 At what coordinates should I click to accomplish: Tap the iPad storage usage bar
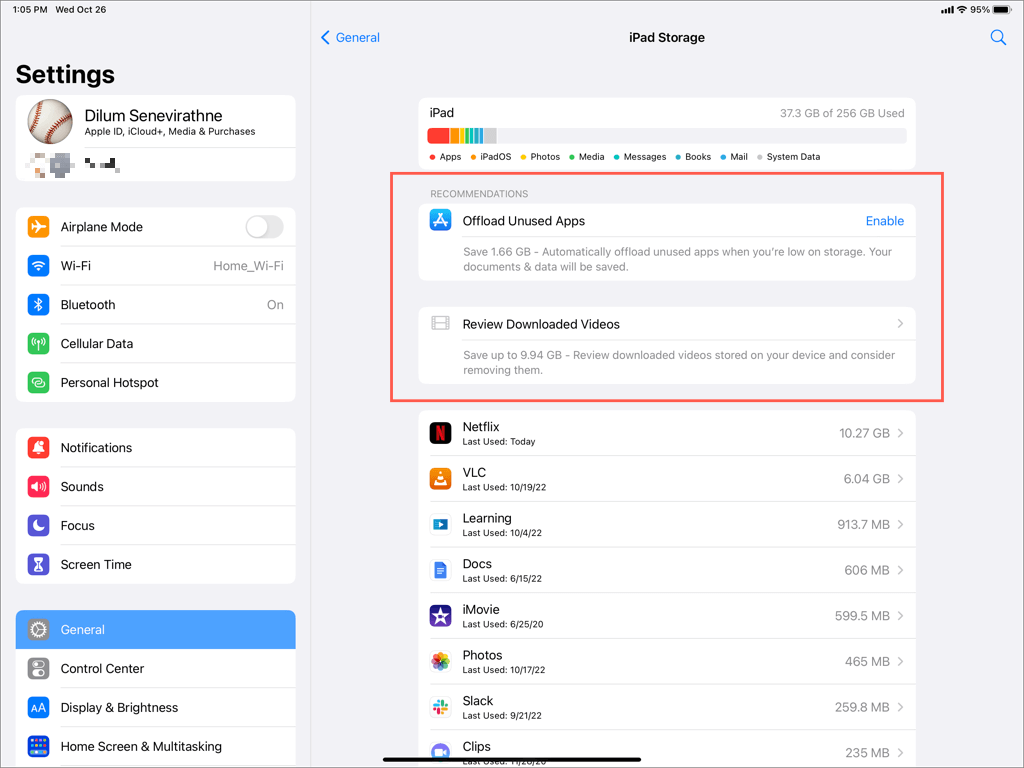(x=667, y=136)
